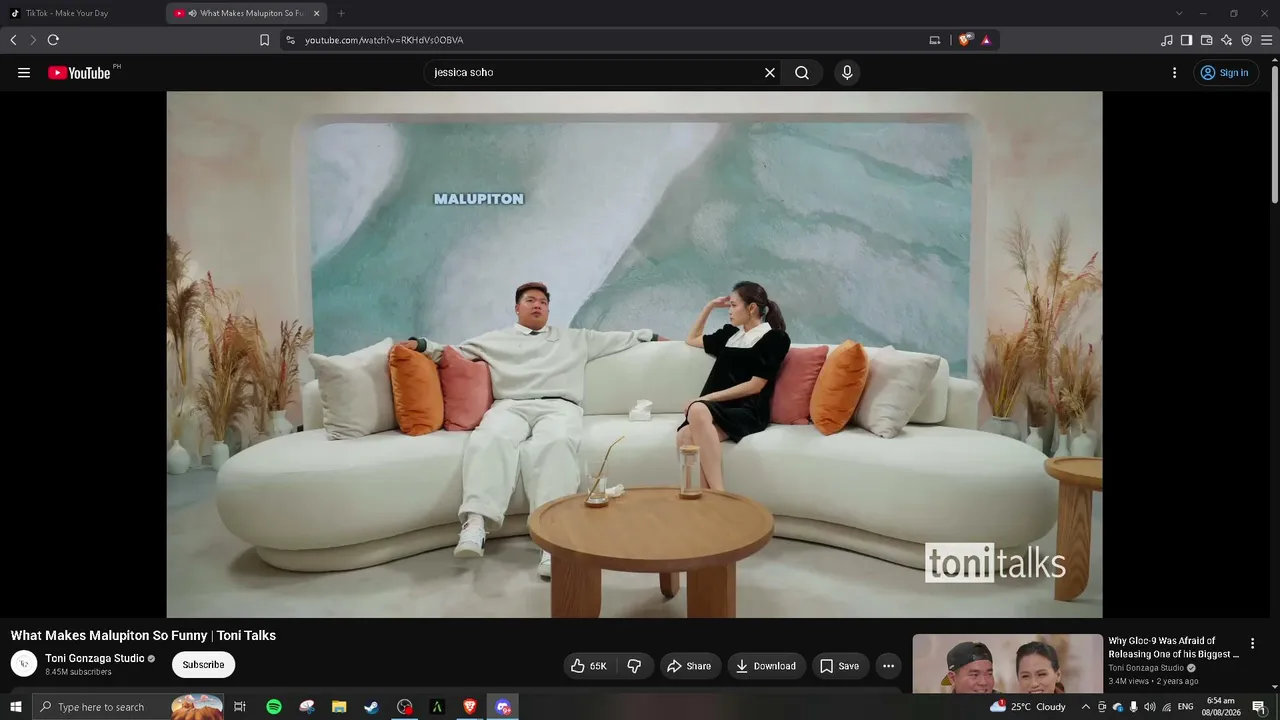This screenshot has width=1280, height=720.
Task: View site information in address bar
Action: 291,40
